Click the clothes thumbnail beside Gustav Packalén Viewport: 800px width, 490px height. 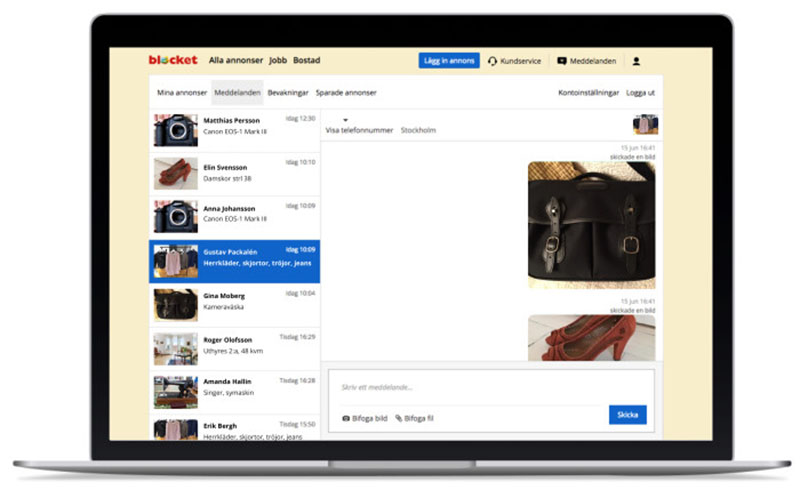[x=176, y=261]
